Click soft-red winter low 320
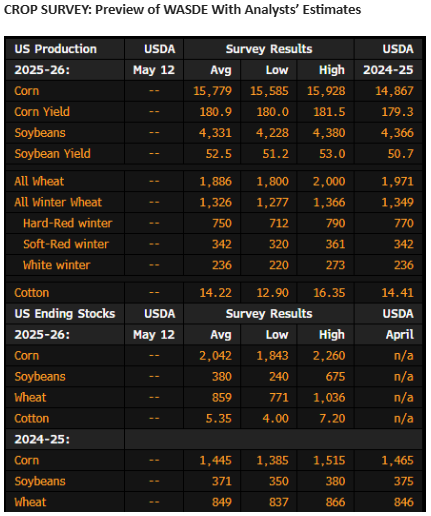Viewport: 431px width, 516px height. click(x=279, y=244)
